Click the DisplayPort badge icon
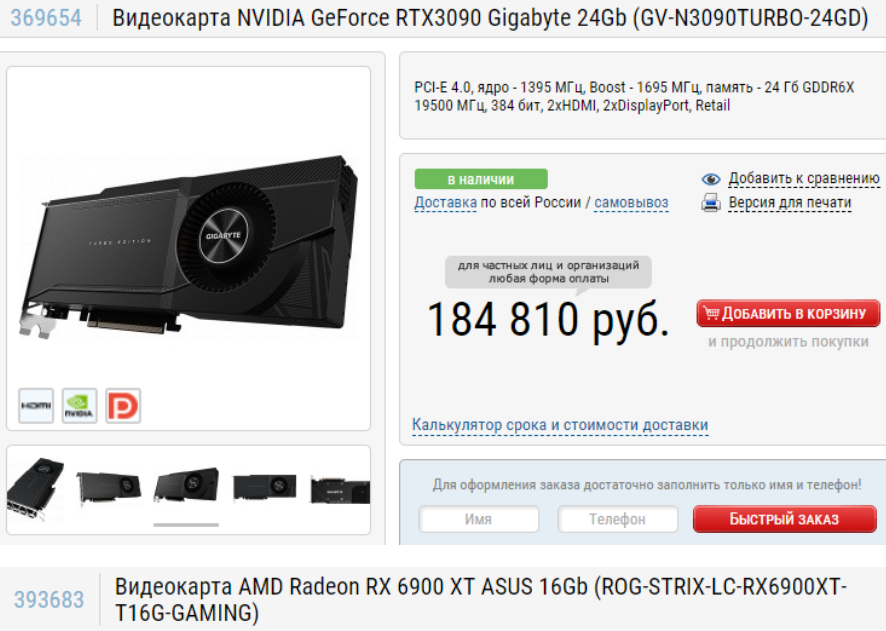Screen dimensions: 886x631 tap(123, 406)
